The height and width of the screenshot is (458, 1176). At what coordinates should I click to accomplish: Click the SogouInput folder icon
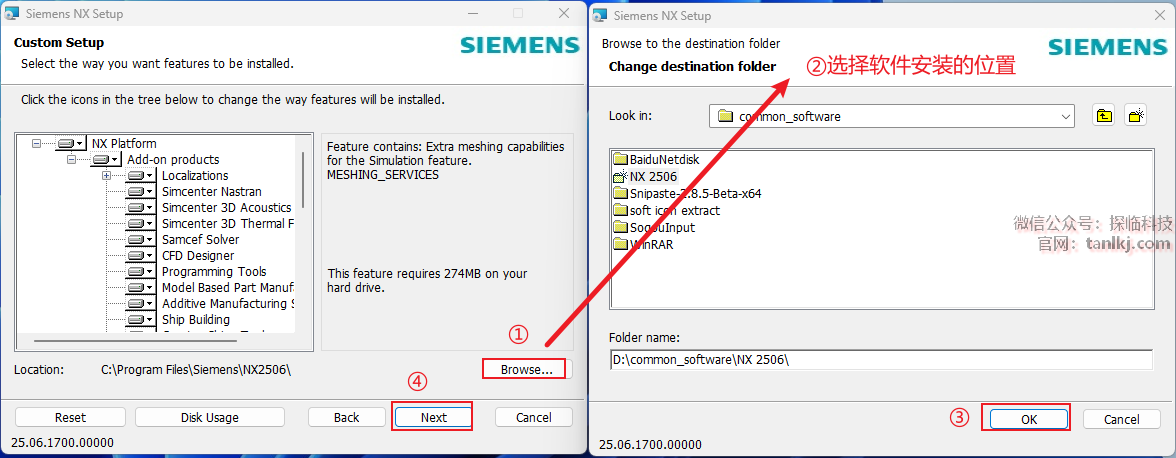tap(620, 227)
